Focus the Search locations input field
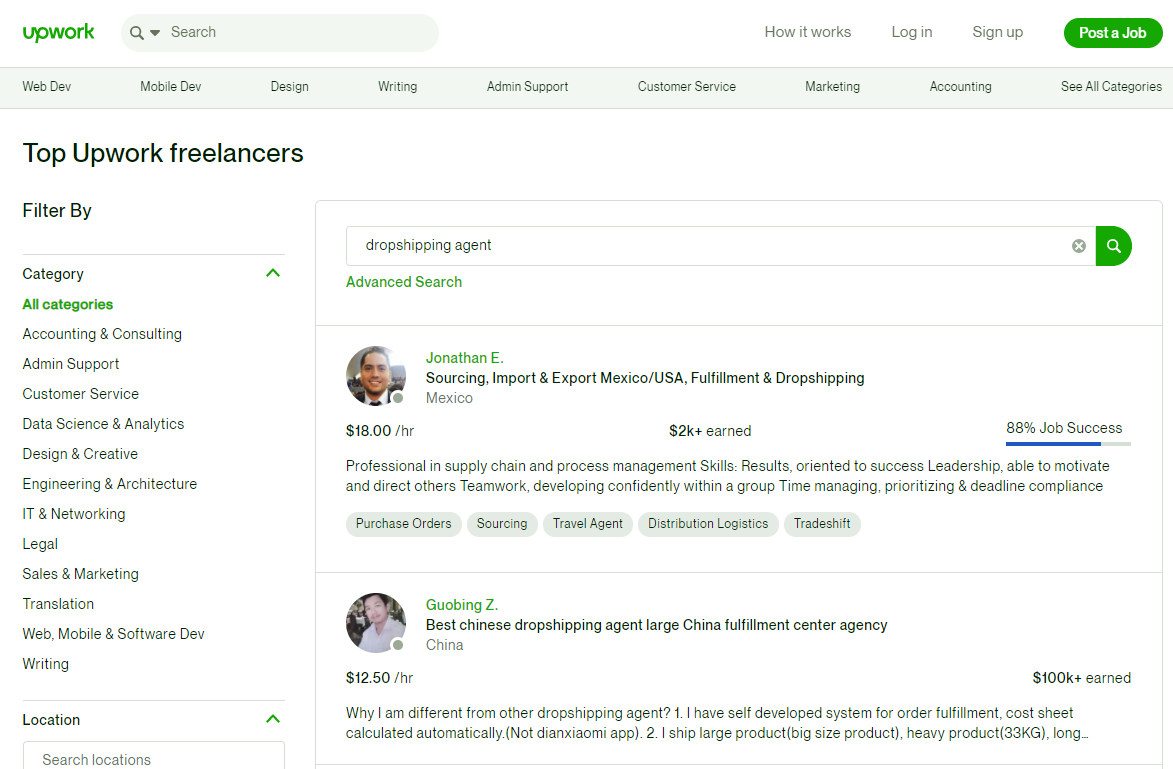 click(x=153, y=758)
